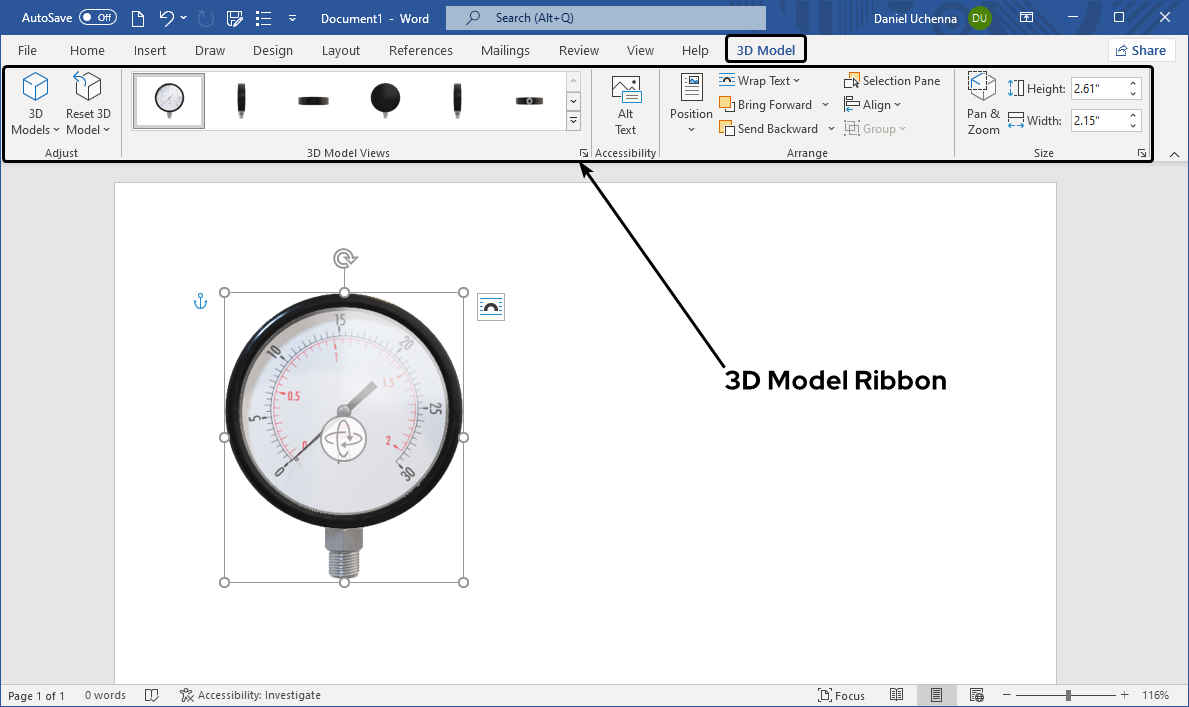Image resolution: width=1189 pixels, height=707 pixels.
Task: Switch to the Insert tab
Action: (x=150, y=50)
